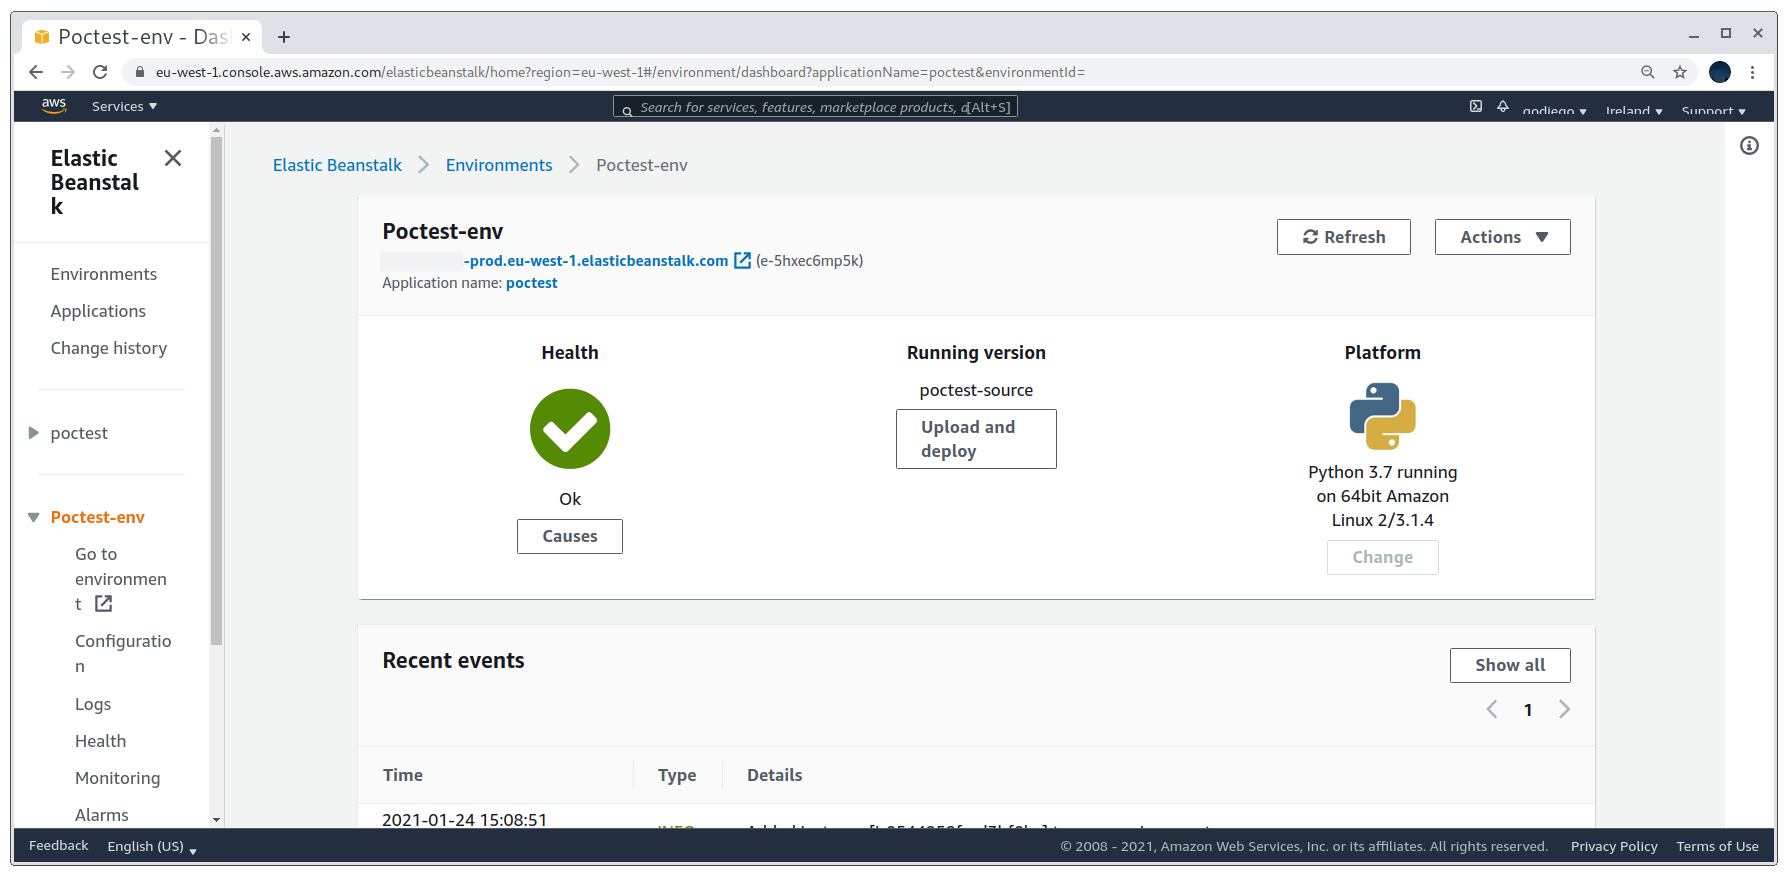Open Logs in the sidebar

[93, 704]
